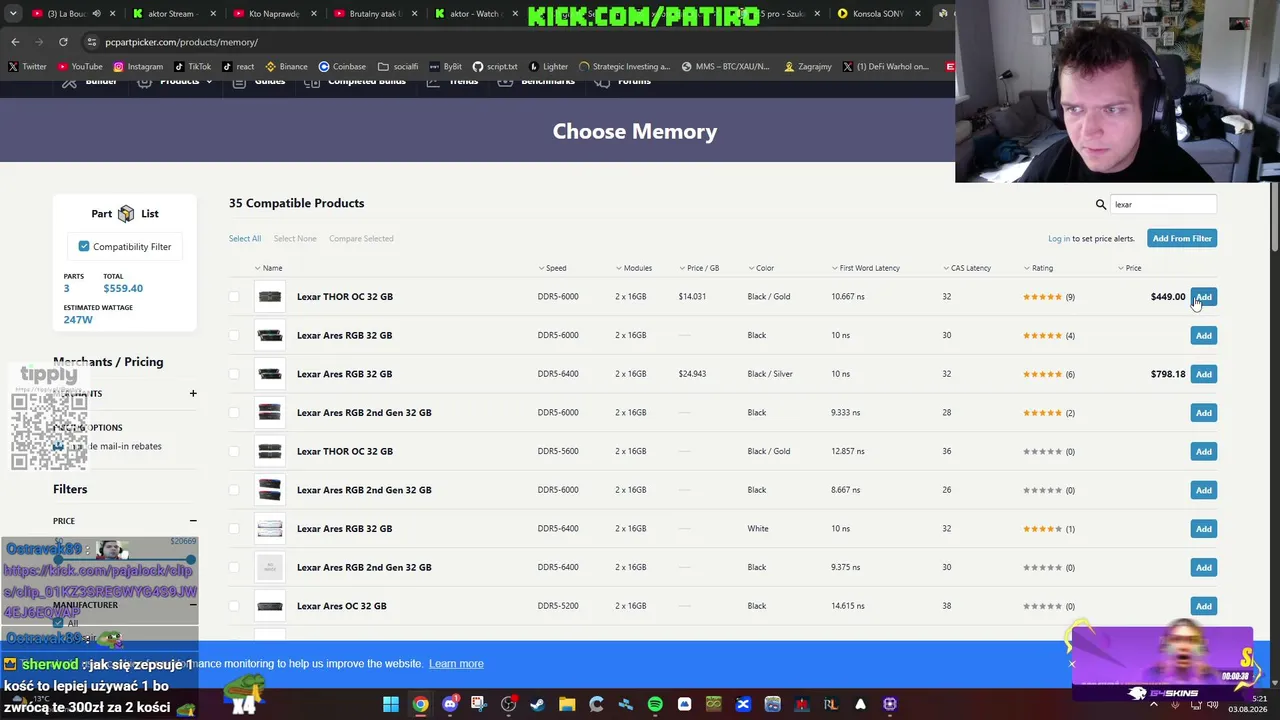This screenshot has width=1280, height=720.
Task: Tick the Lexar THOR OC DDR5-5600 checkbox
Action: click(234, 452)
